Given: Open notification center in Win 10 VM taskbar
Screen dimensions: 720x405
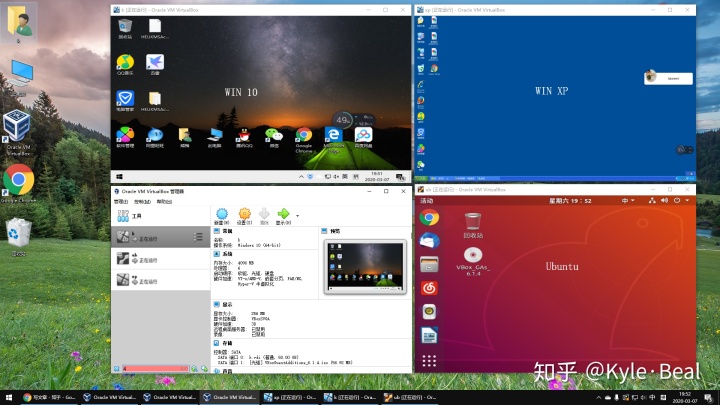Looking at the screenshot, I should (400, 177).
